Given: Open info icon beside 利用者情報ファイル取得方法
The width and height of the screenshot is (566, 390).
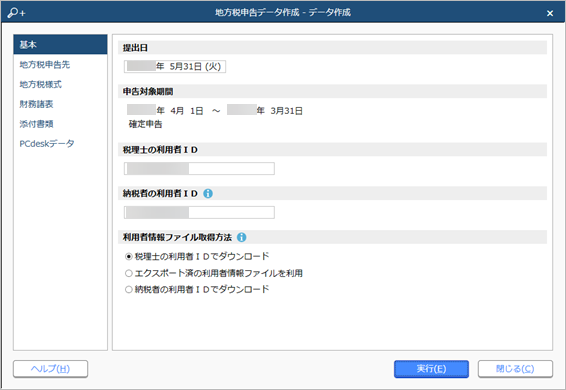Looking at the screenshot, I should (241, 237).
